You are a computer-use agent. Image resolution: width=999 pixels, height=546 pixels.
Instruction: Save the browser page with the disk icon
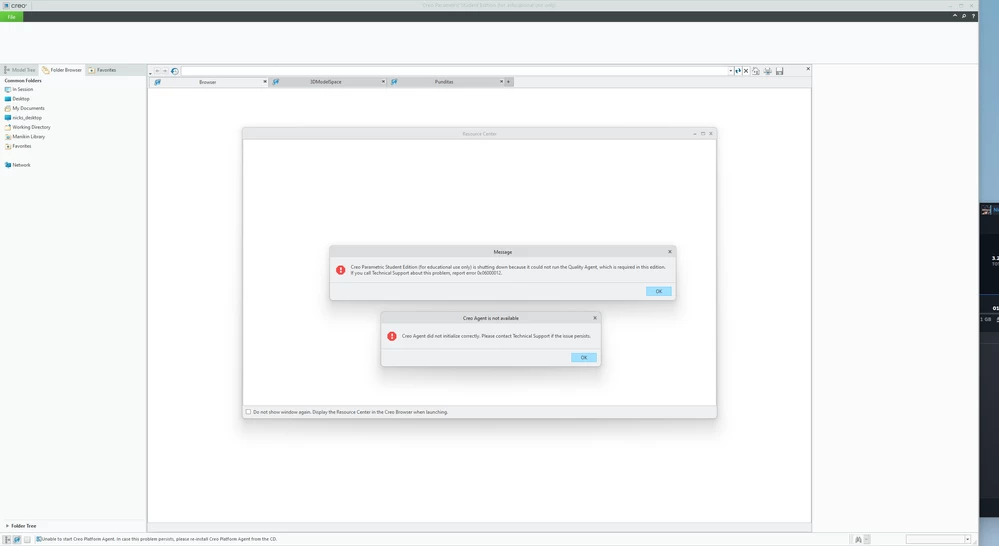779,71
